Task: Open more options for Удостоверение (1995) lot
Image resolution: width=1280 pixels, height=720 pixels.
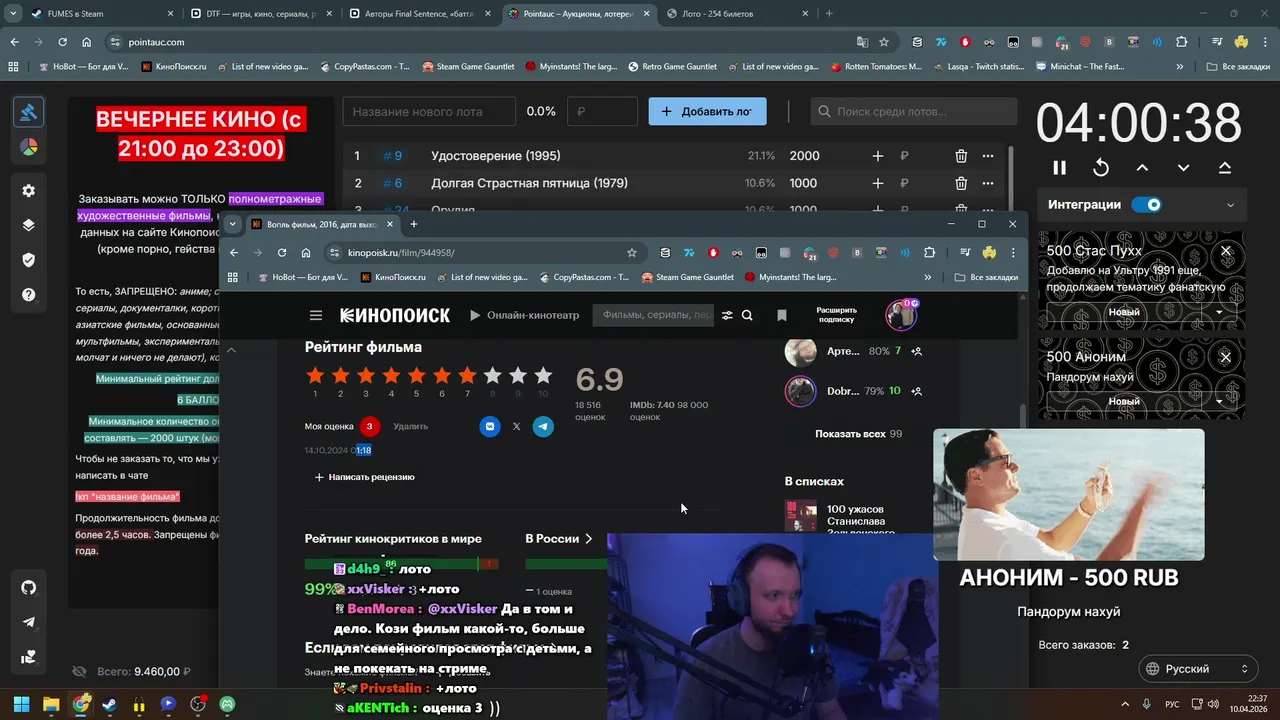Action: click(988, 156)
